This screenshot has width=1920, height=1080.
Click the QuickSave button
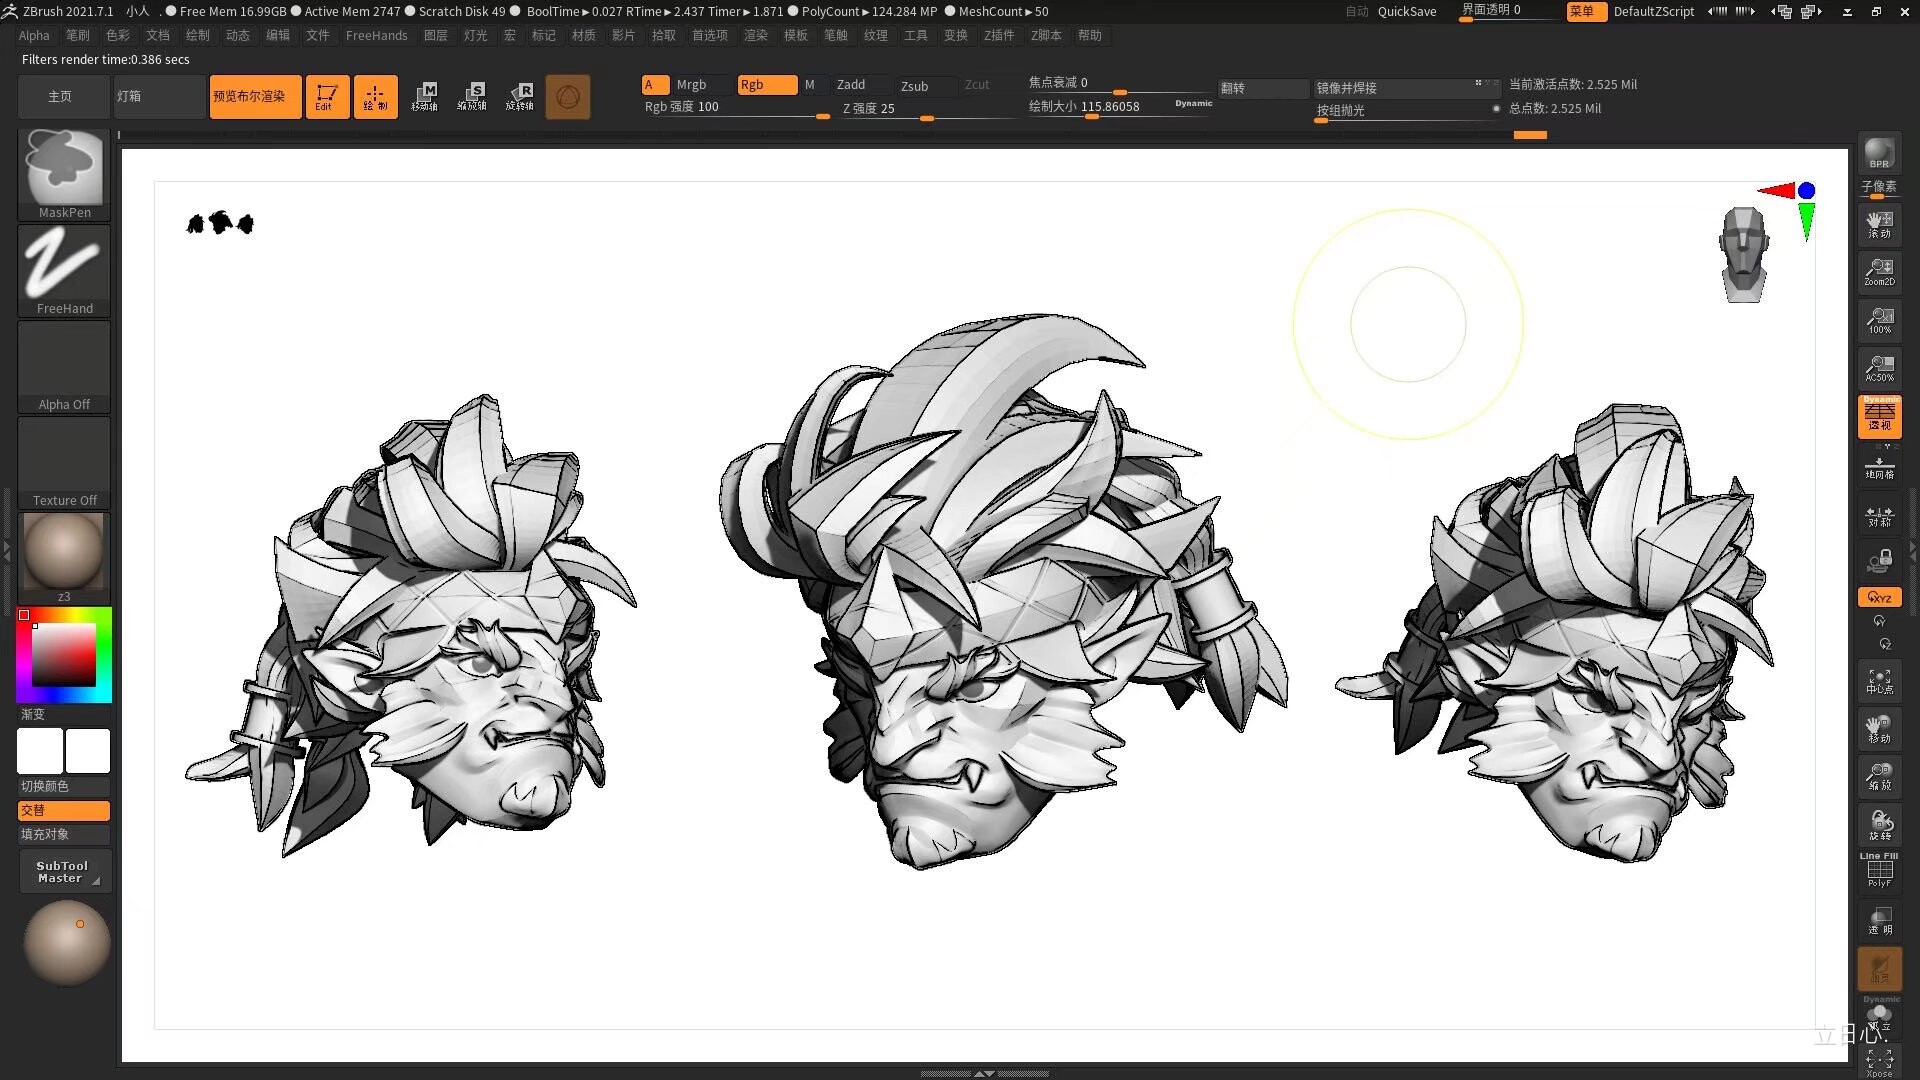[1405, 11]
